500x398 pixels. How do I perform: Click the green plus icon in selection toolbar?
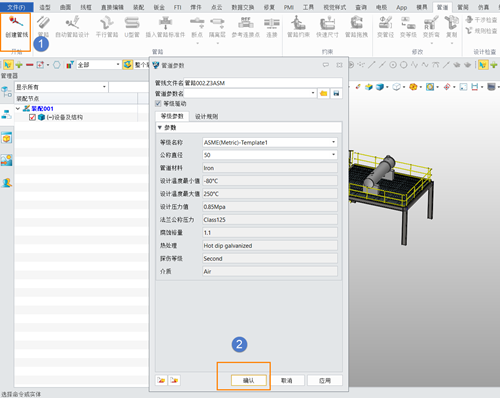[19, 65]
